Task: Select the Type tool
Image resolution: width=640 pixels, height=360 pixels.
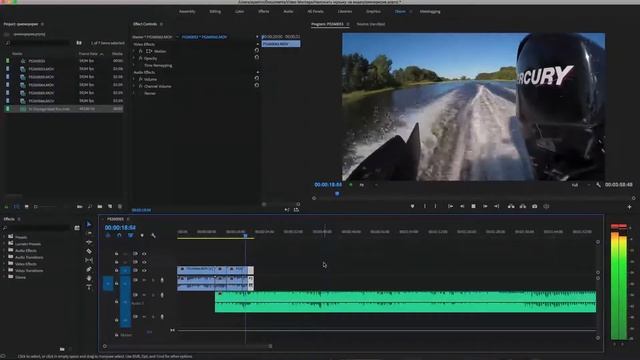Action: click(89, 287)
